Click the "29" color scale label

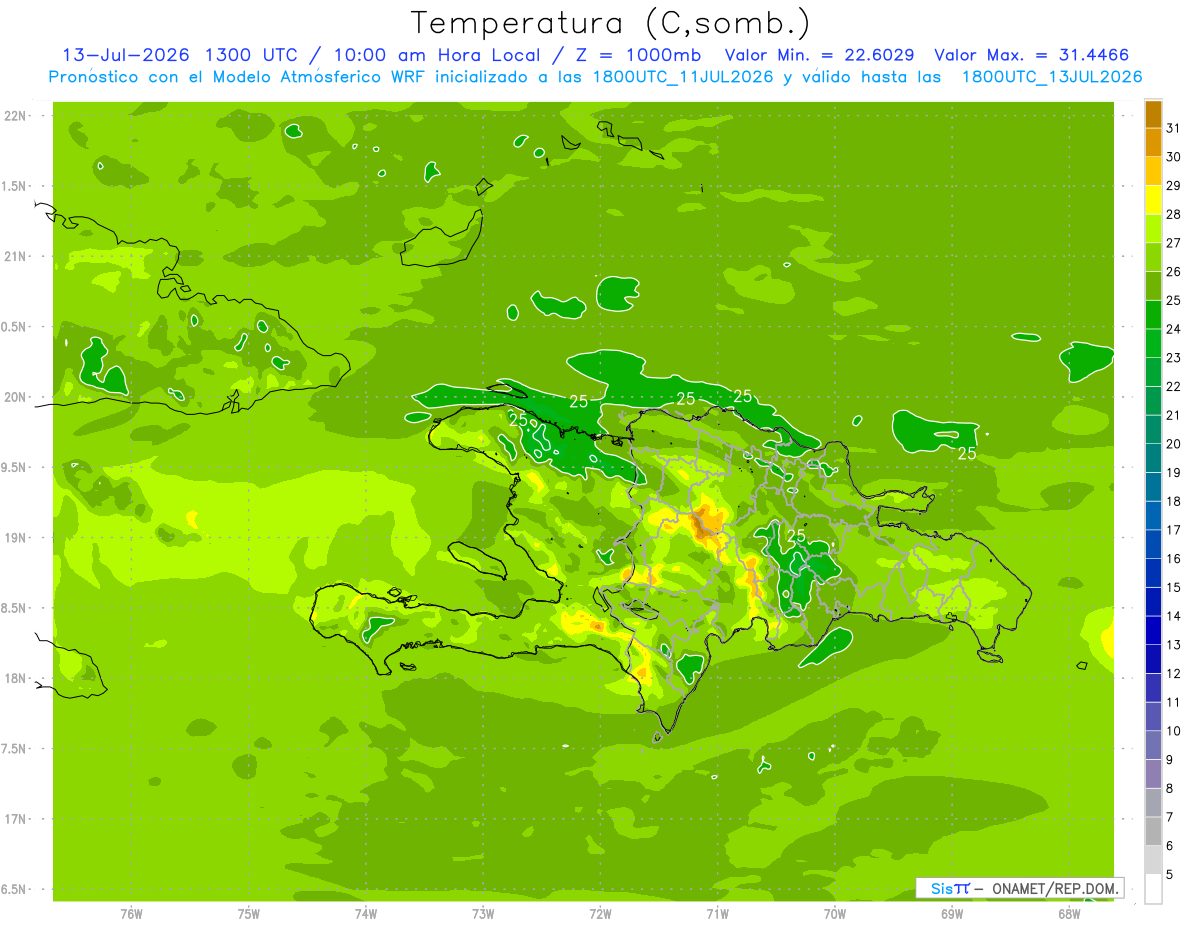1174,186
